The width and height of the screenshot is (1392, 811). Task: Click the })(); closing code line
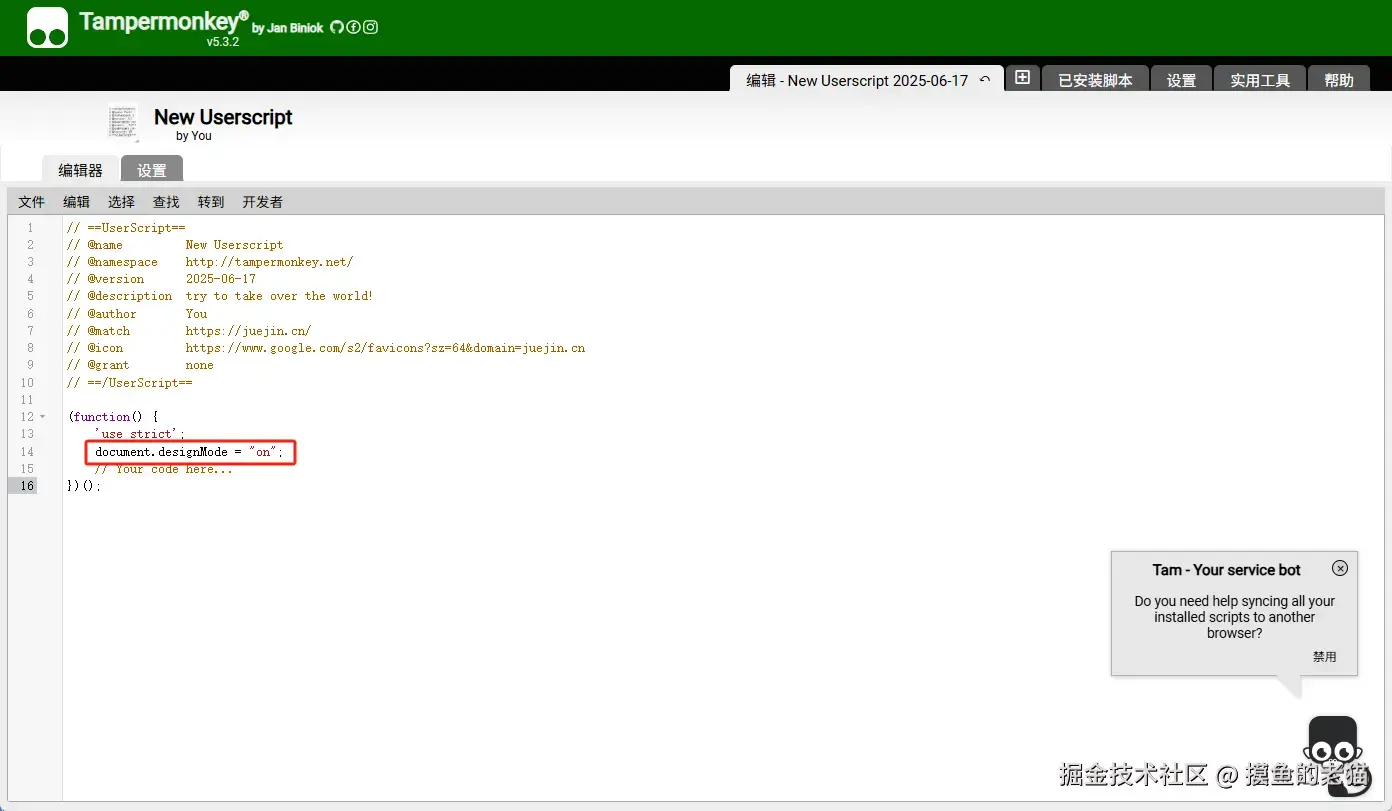tap(84, 486)
